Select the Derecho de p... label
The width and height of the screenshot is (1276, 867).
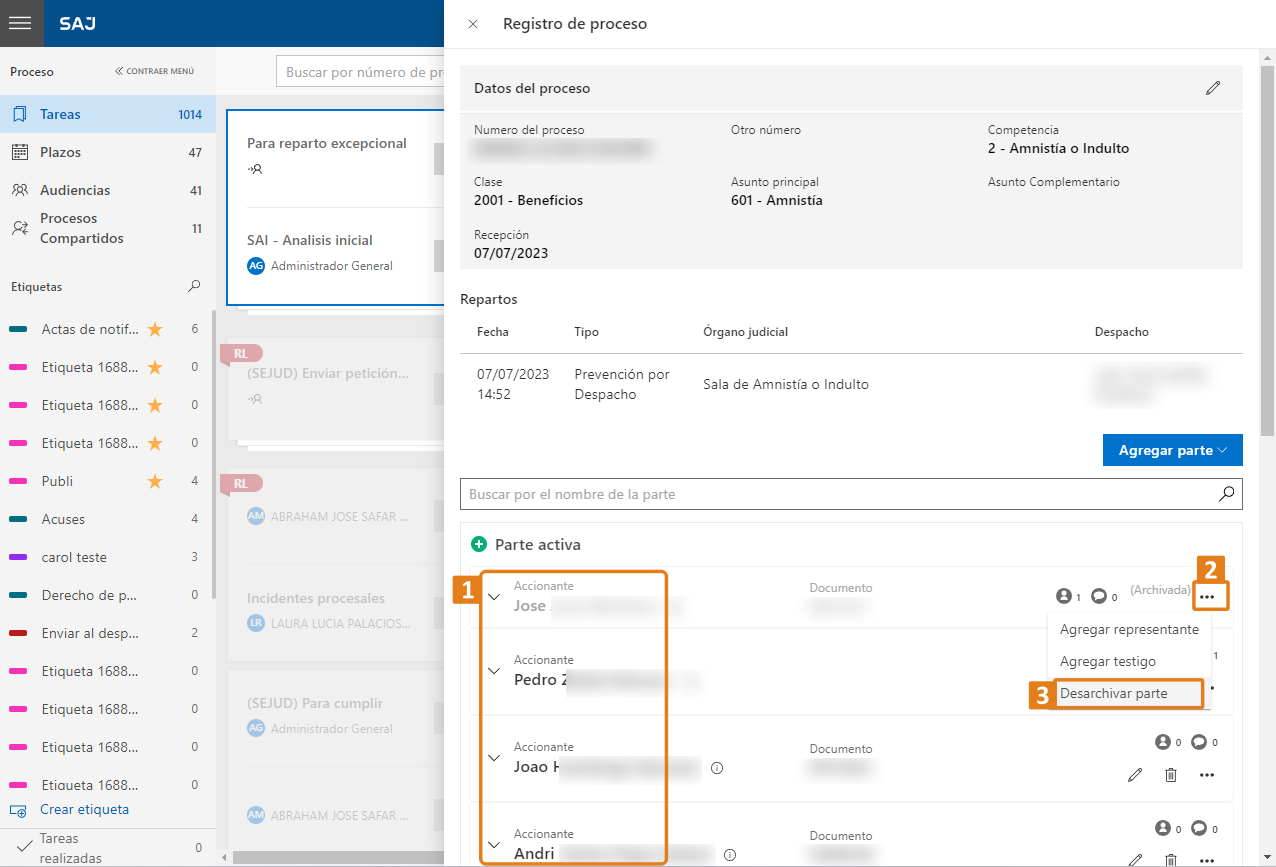click(89, 595)
